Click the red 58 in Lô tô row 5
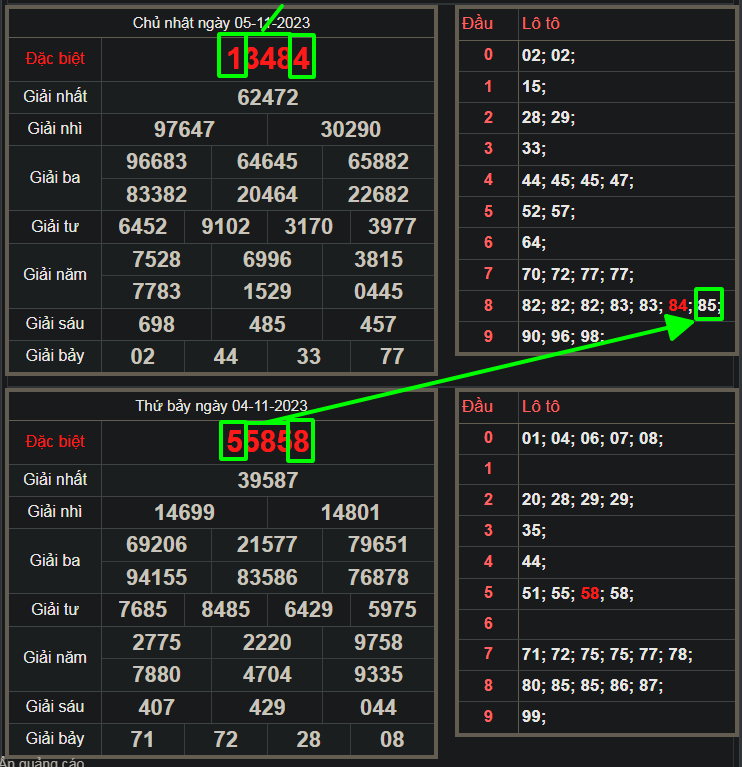The image size is (742, 767). click(591, 593)
